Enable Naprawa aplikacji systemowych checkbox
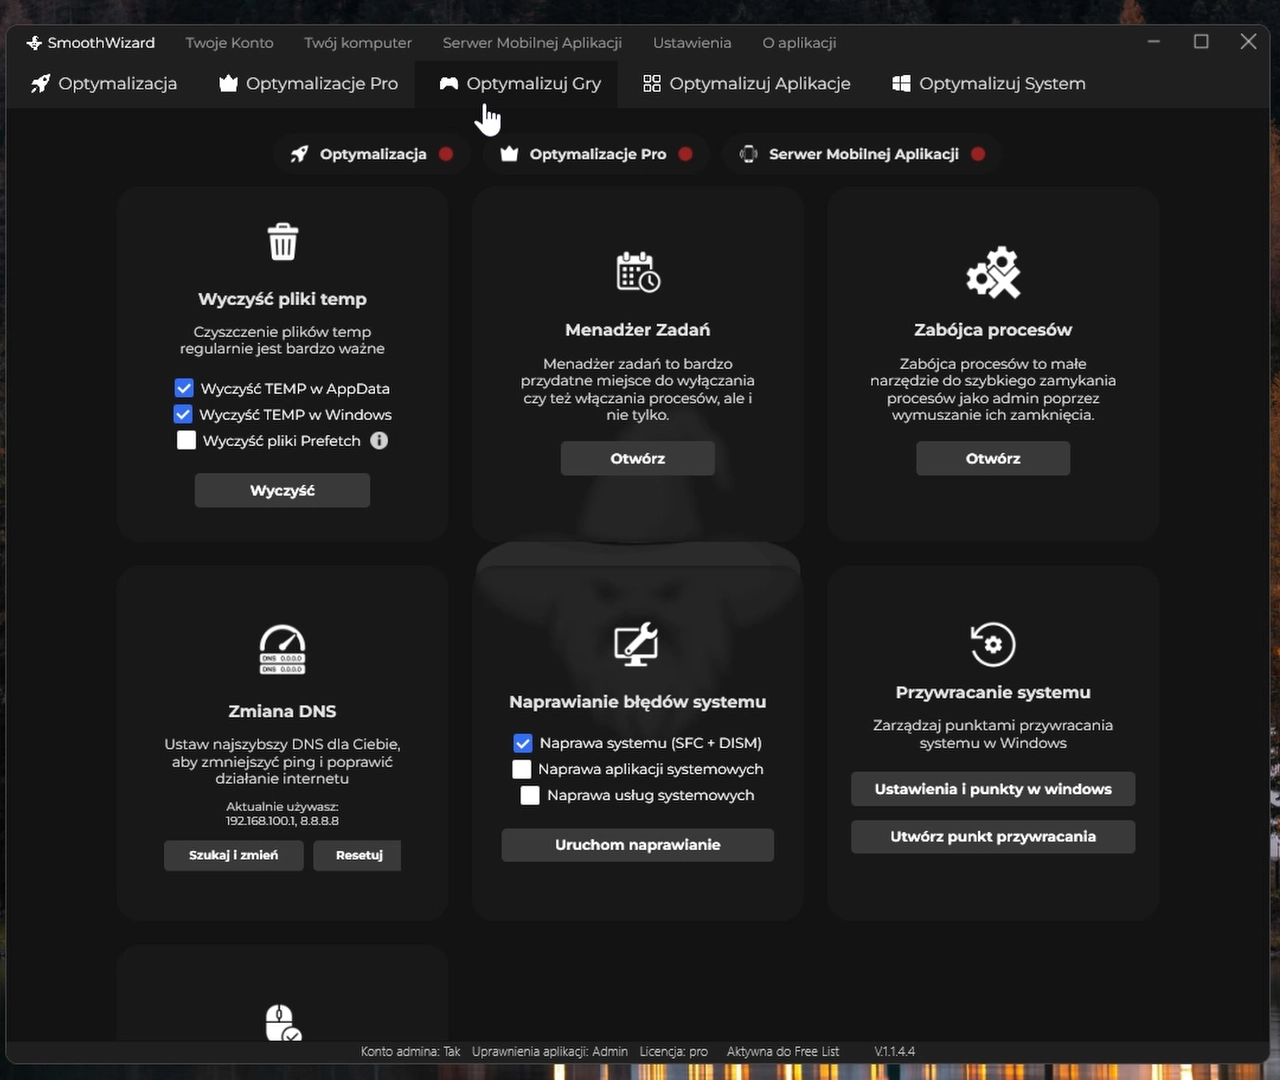Image resolution: width=1280 pixels, height=1080 pixels. tap(522, 769)
